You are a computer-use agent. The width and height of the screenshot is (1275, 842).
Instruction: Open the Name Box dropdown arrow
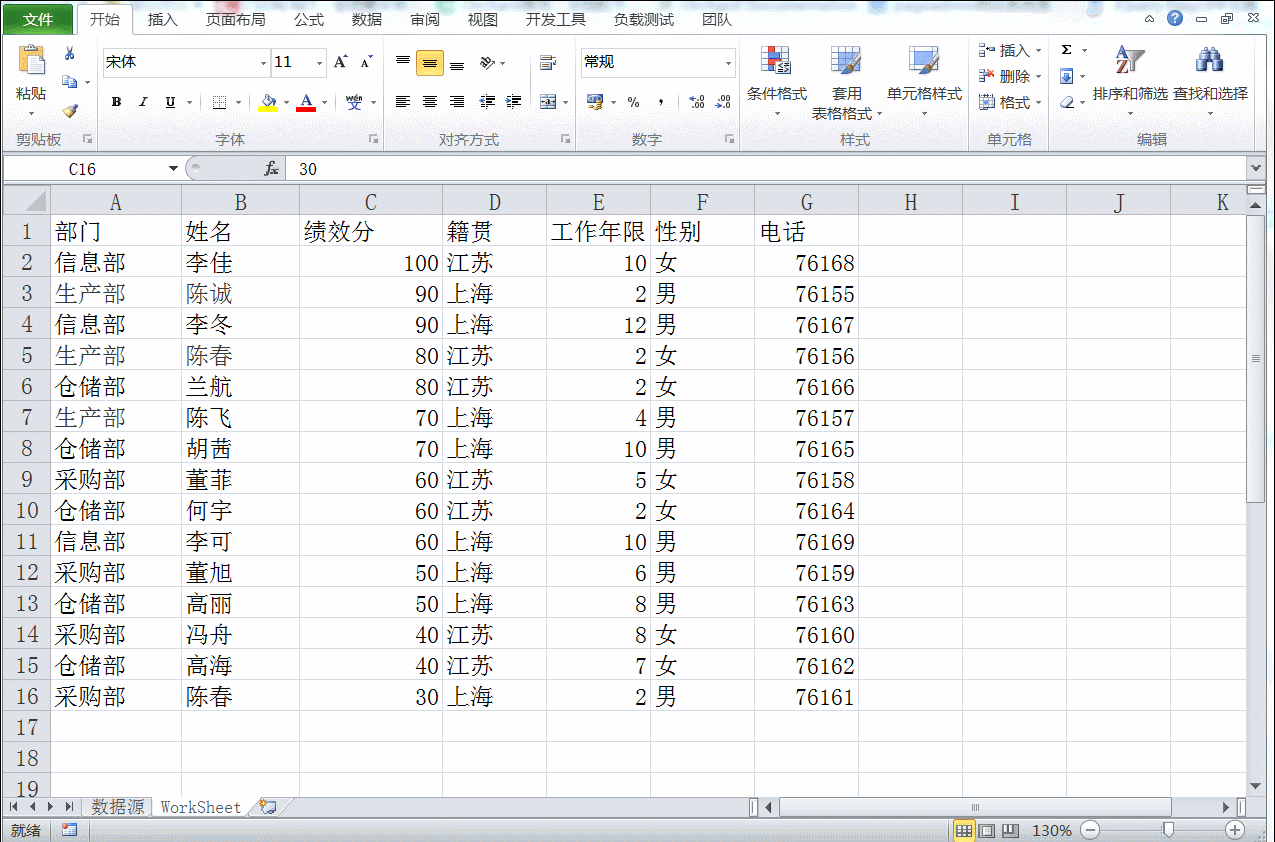tap(173, 169)
